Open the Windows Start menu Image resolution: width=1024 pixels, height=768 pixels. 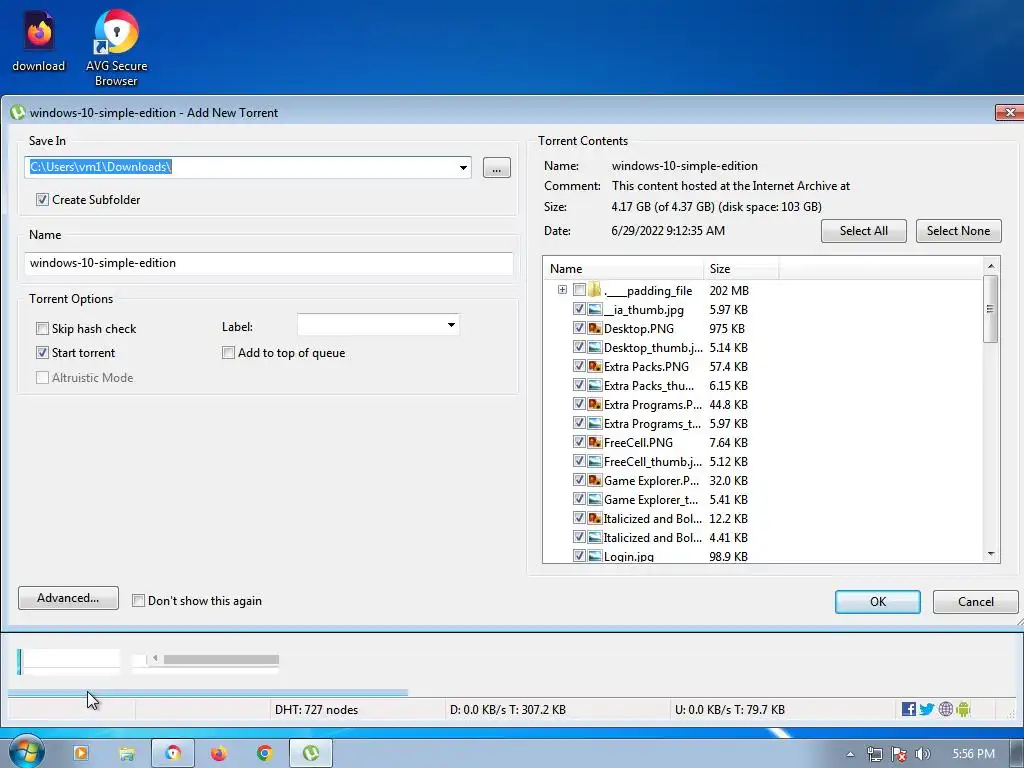(x=26, y=753)
